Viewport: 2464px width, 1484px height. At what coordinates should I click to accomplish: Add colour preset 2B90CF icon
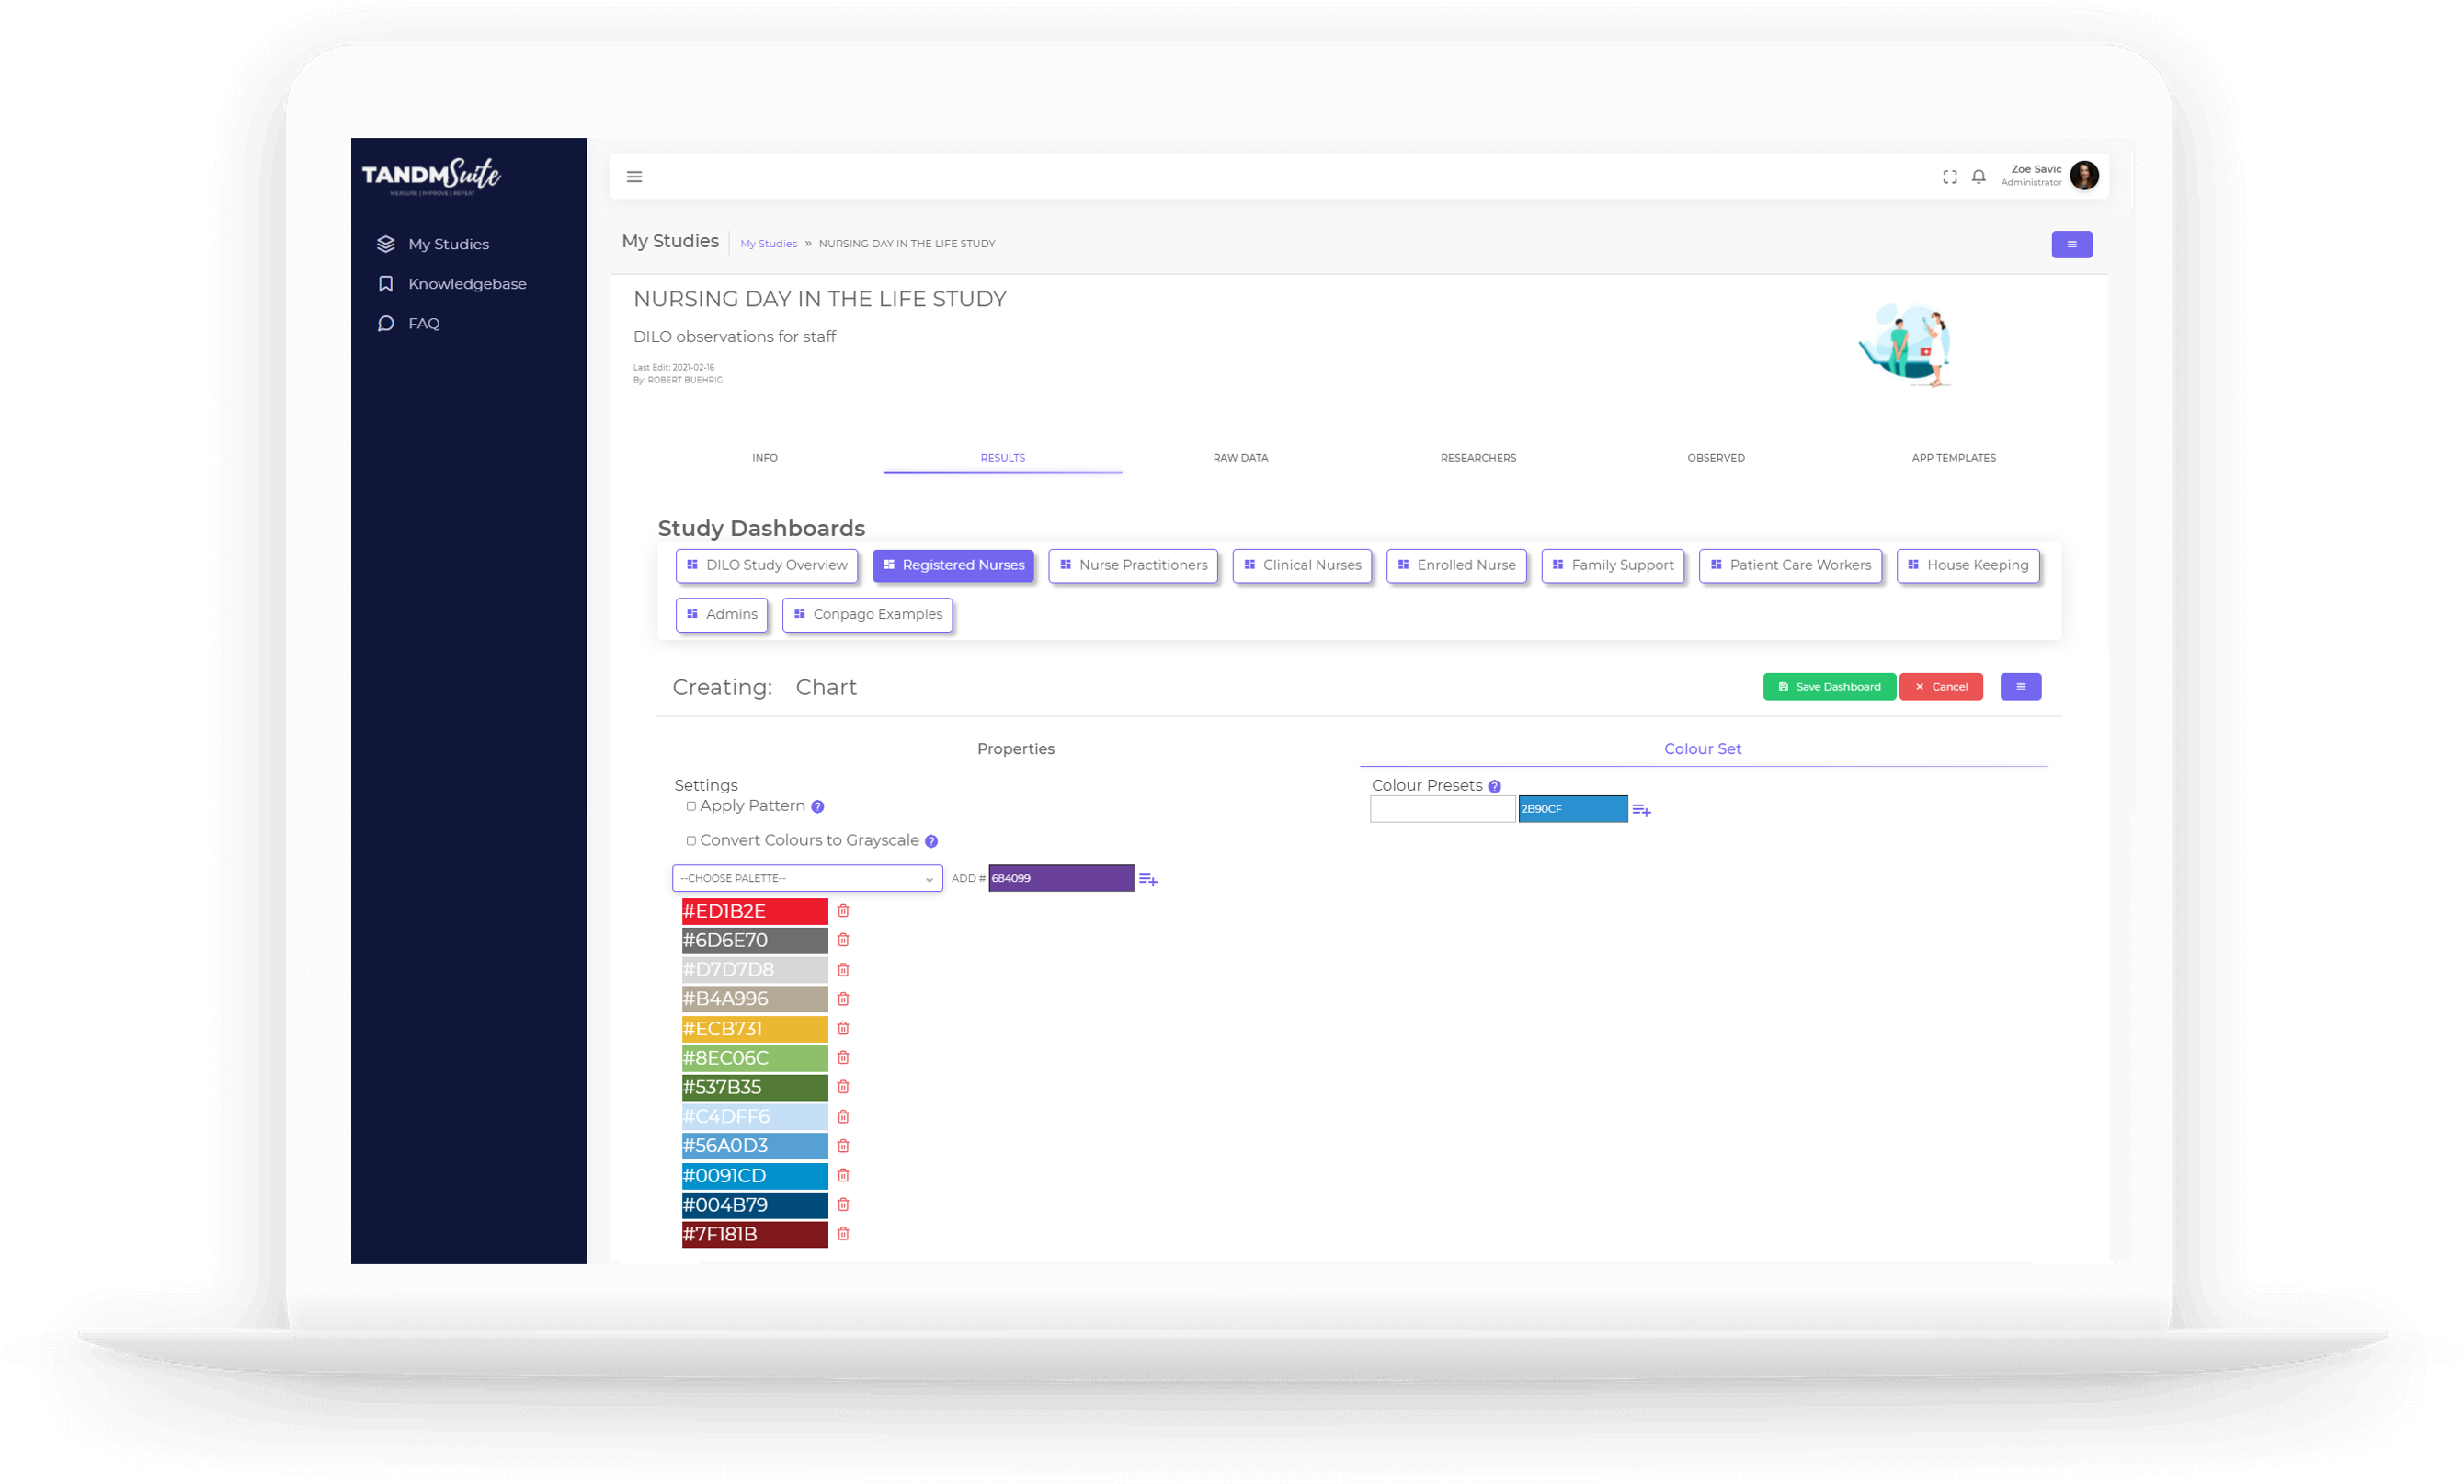click(x=1641, y=811)
